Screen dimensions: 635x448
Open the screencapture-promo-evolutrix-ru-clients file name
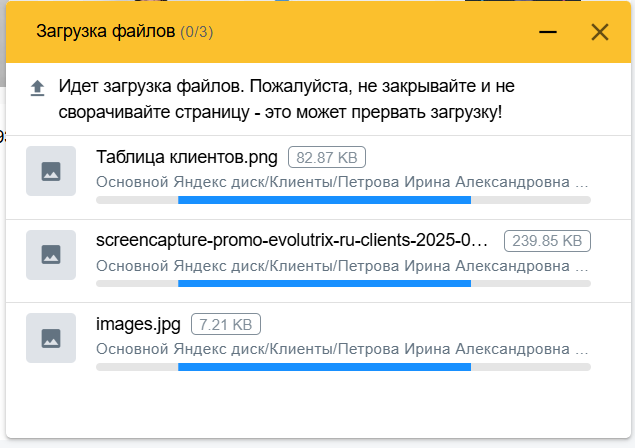292,241
